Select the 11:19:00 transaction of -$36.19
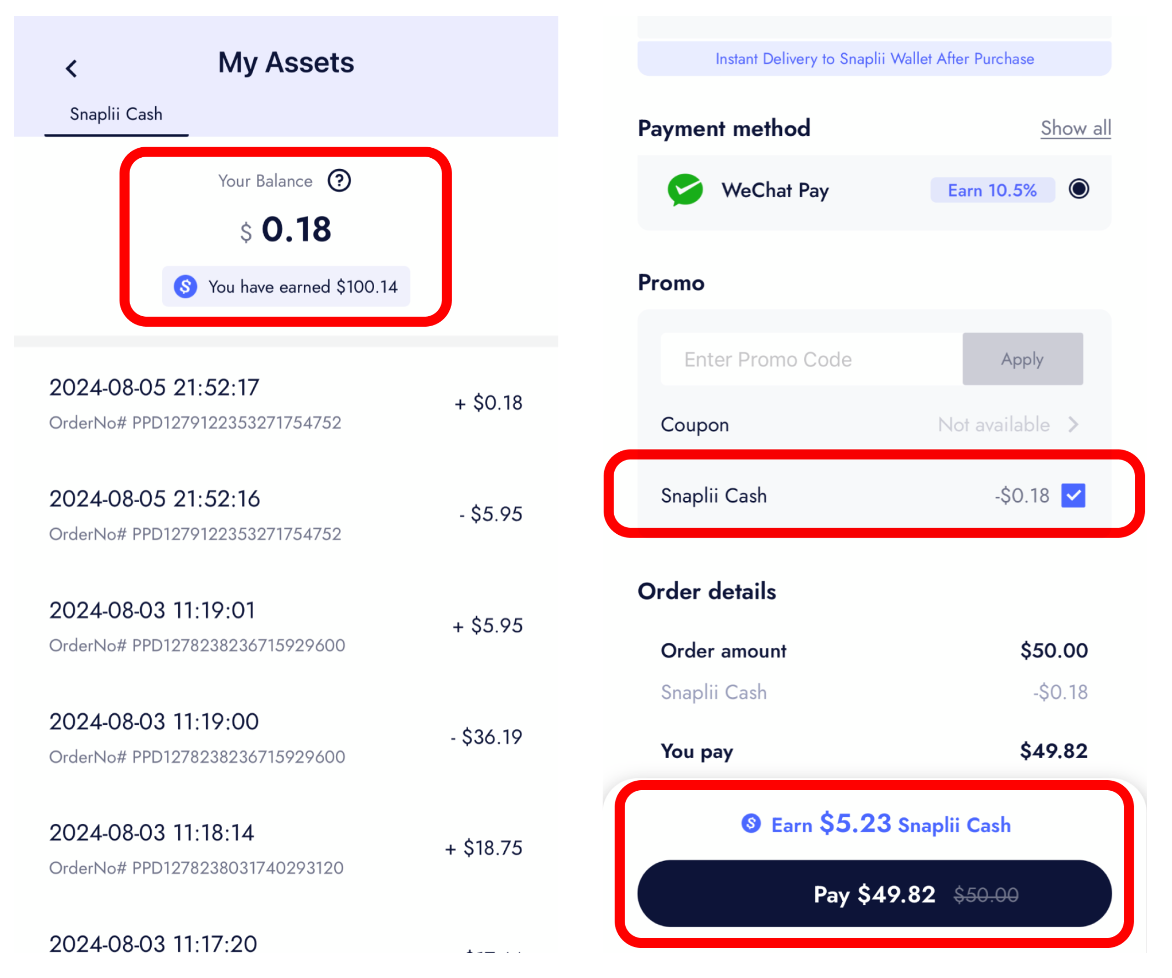 [x=285, y=738]
